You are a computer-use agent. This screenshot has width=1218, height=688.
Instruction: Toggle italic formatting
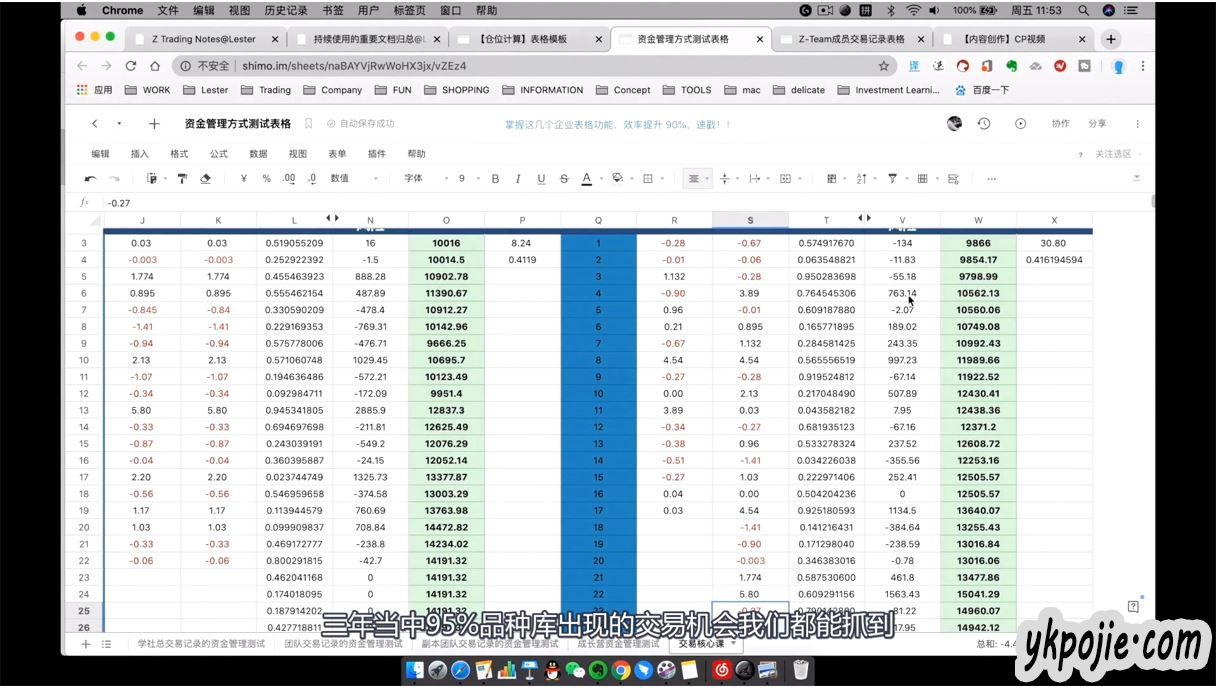point(518,179)
